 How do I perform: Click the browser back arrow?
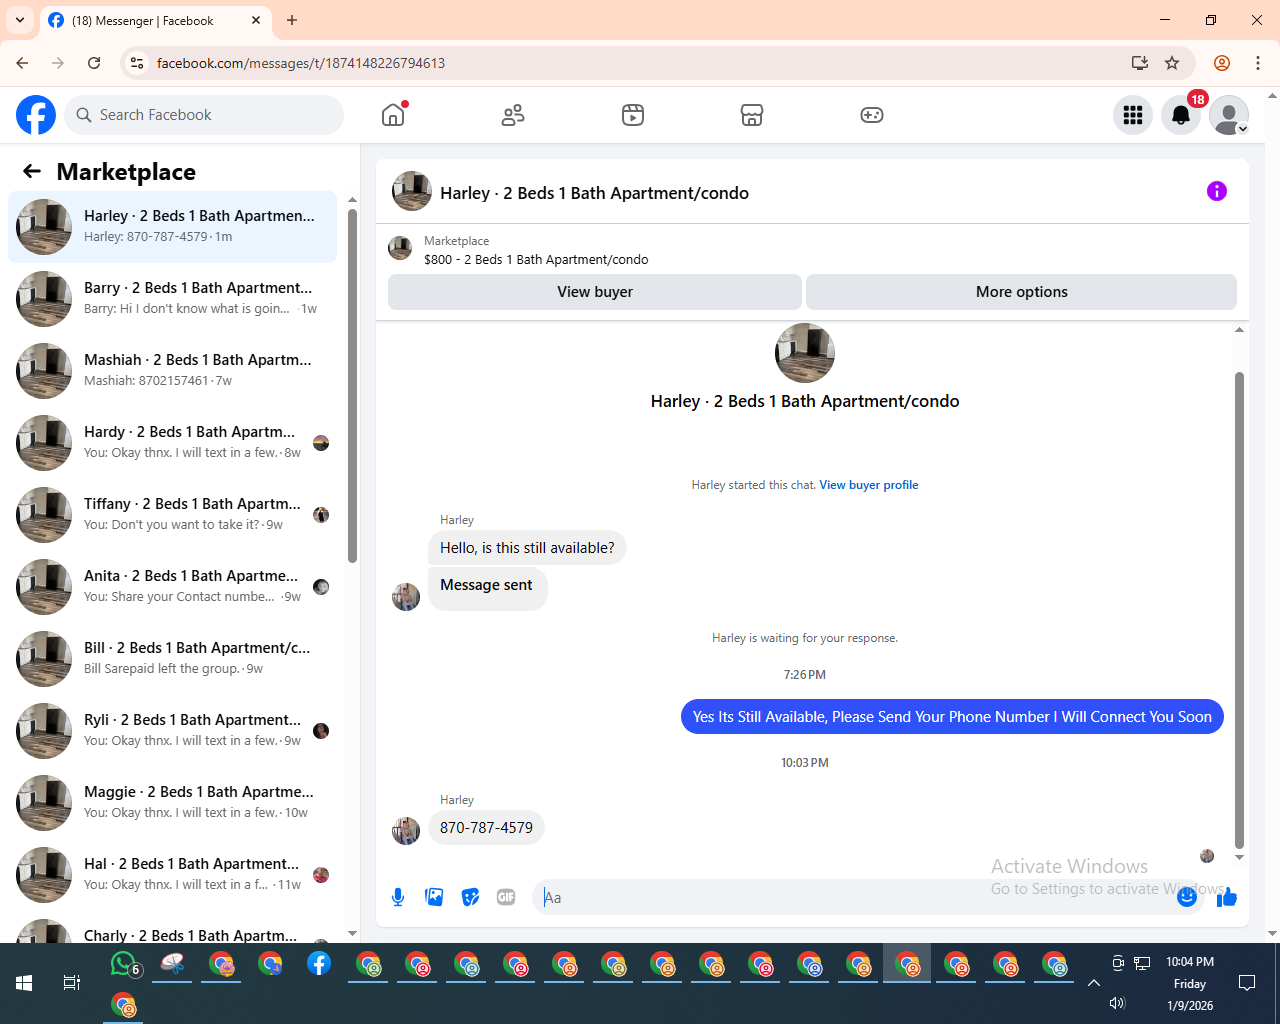coord(22,63)
